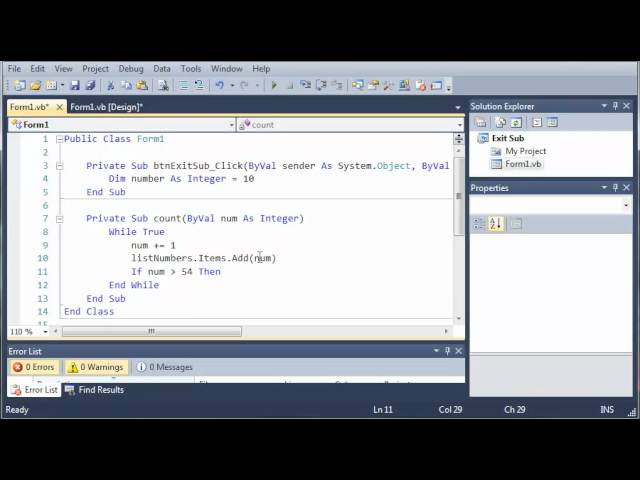Screen dimensions: 640x480
Task: Toggle the 0 Messages filter
Action: (165, 367)
